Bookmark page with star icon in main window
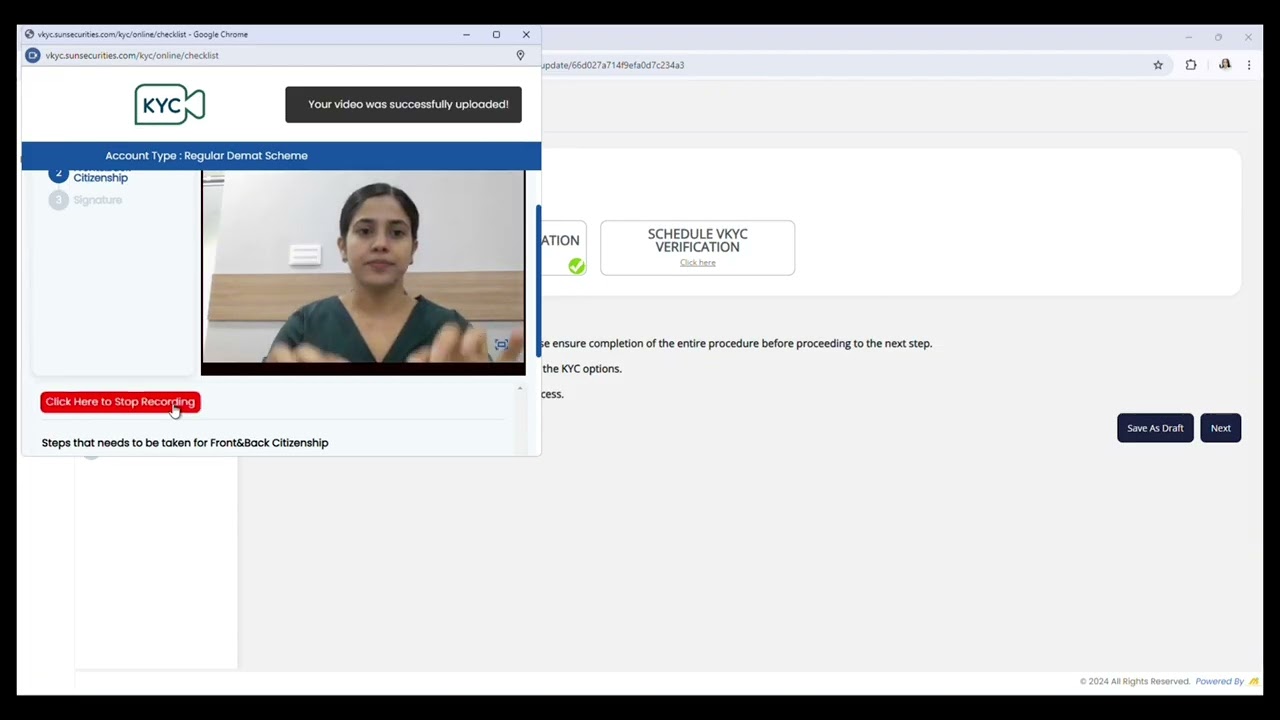This screenshot has height=720, width=1280. point(1158,65)
